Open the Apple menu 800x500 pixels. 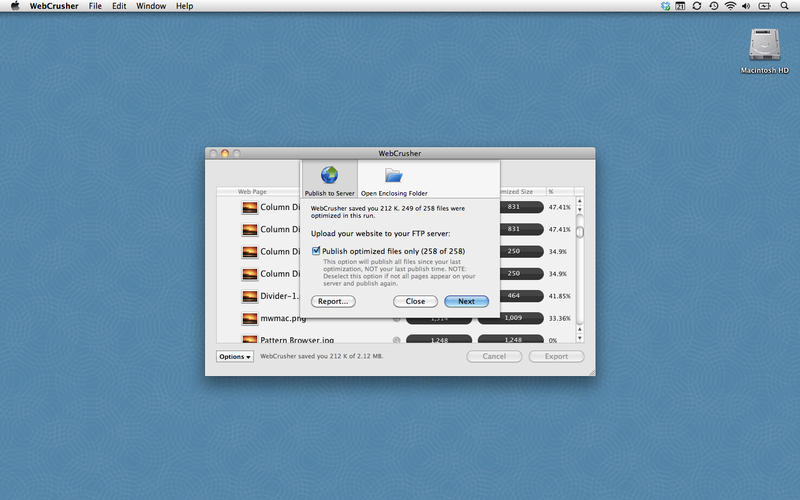coord(15,6)
